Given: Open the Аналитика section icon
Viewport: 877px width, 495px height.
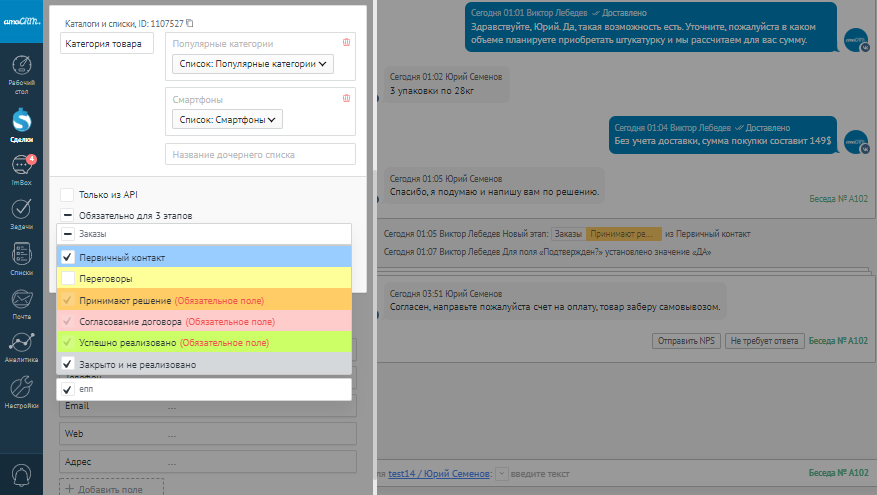Looking at the screenshot, I should 21,346.
